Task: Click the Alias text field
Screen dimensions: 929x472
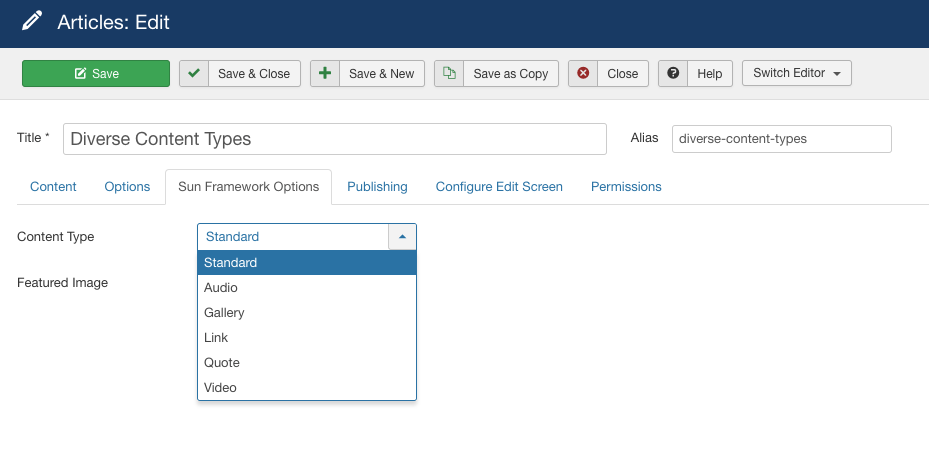Action: point(781,139)
